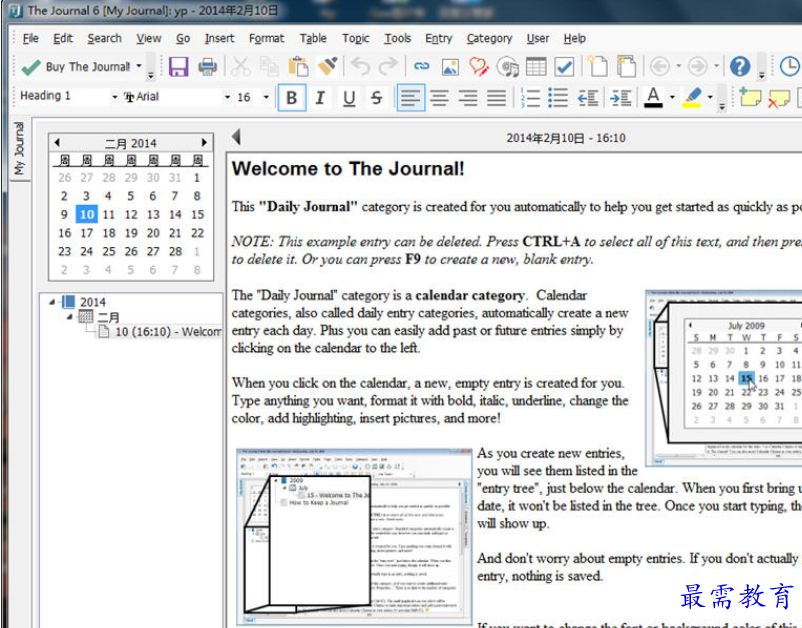Viewport: 802px width, 628px height.
Task: Apply the yellow highlight color
Action: [x=692, y=97]
